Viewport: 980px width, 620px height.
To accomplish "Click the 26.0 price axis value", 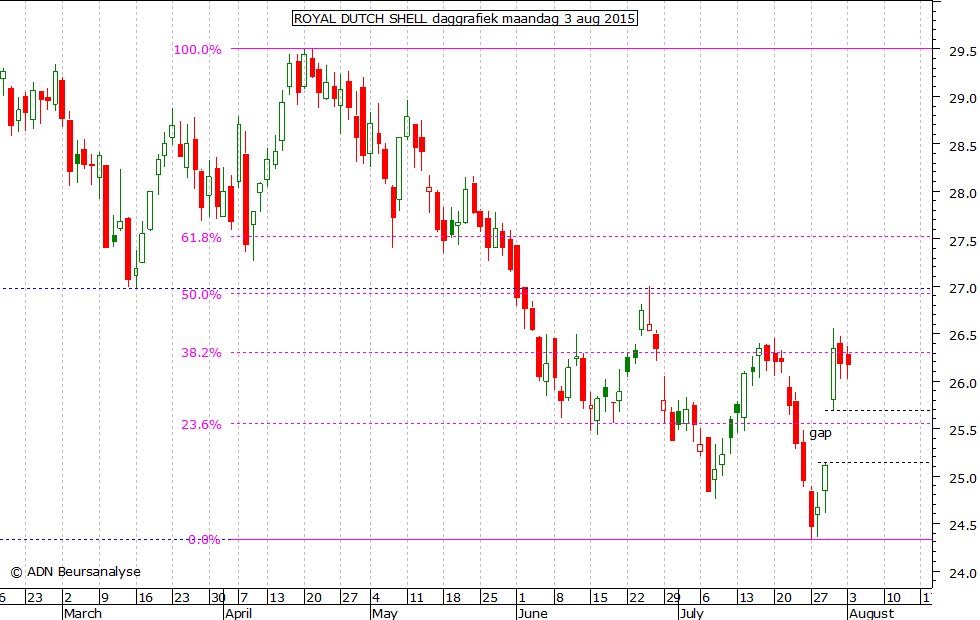I will click(962, 383).
